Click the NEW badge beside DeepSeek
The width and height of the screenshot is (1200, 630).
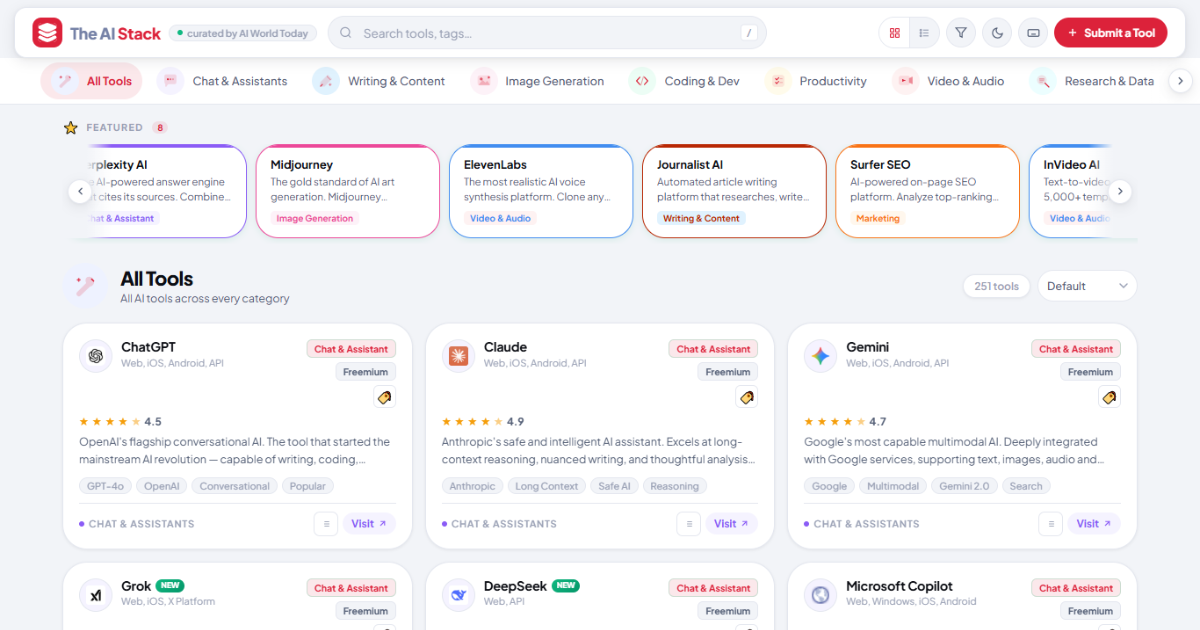[566, 586]
